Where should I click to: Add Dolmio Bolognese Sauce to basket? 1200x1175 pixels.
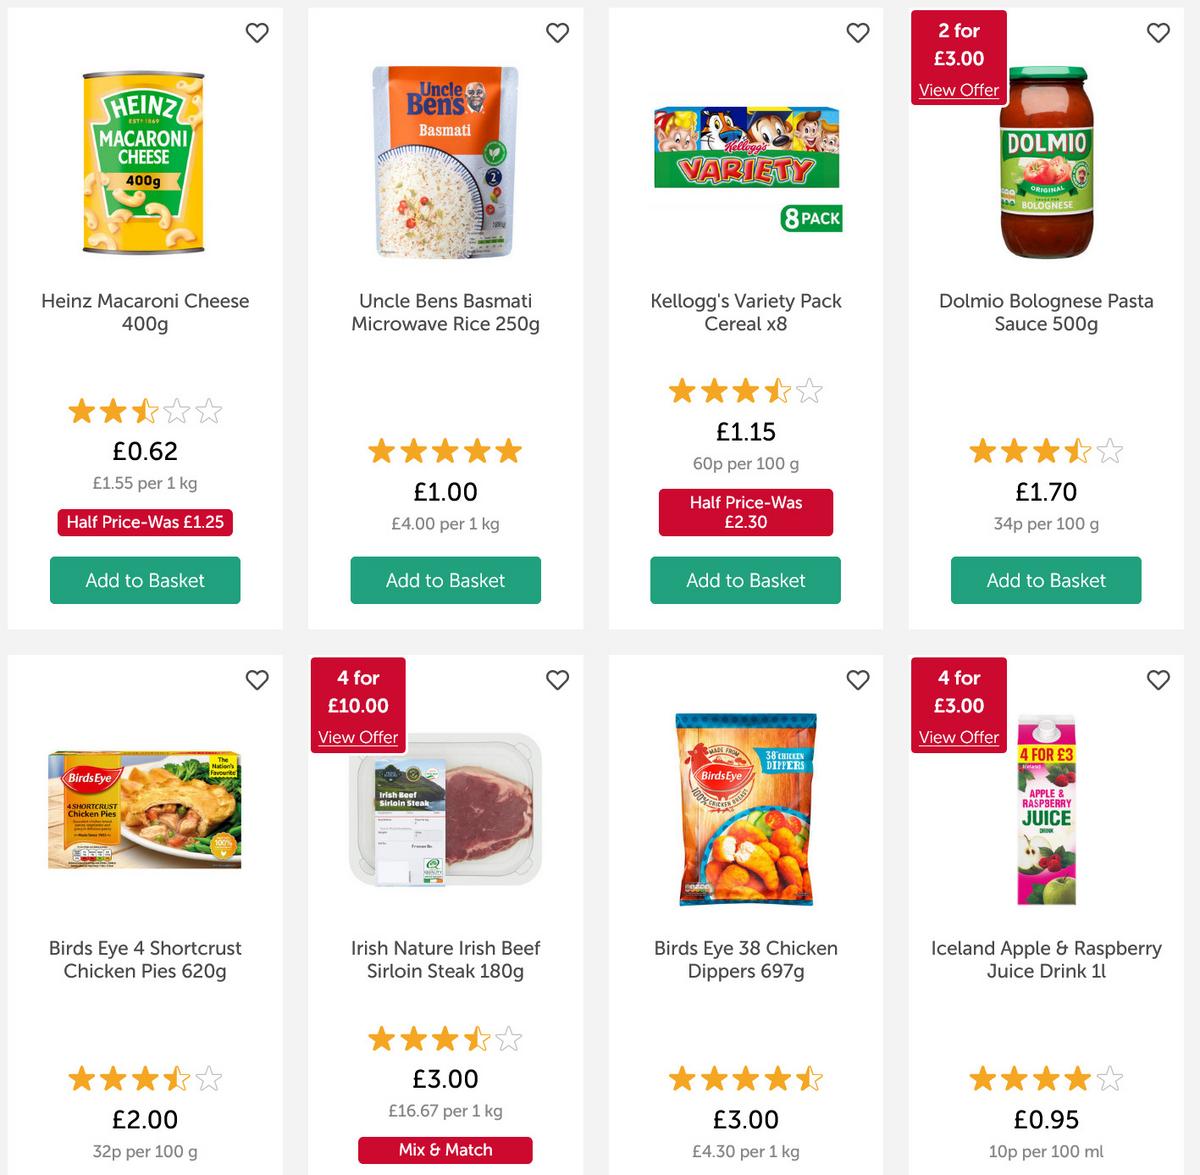coord(1046,580)
